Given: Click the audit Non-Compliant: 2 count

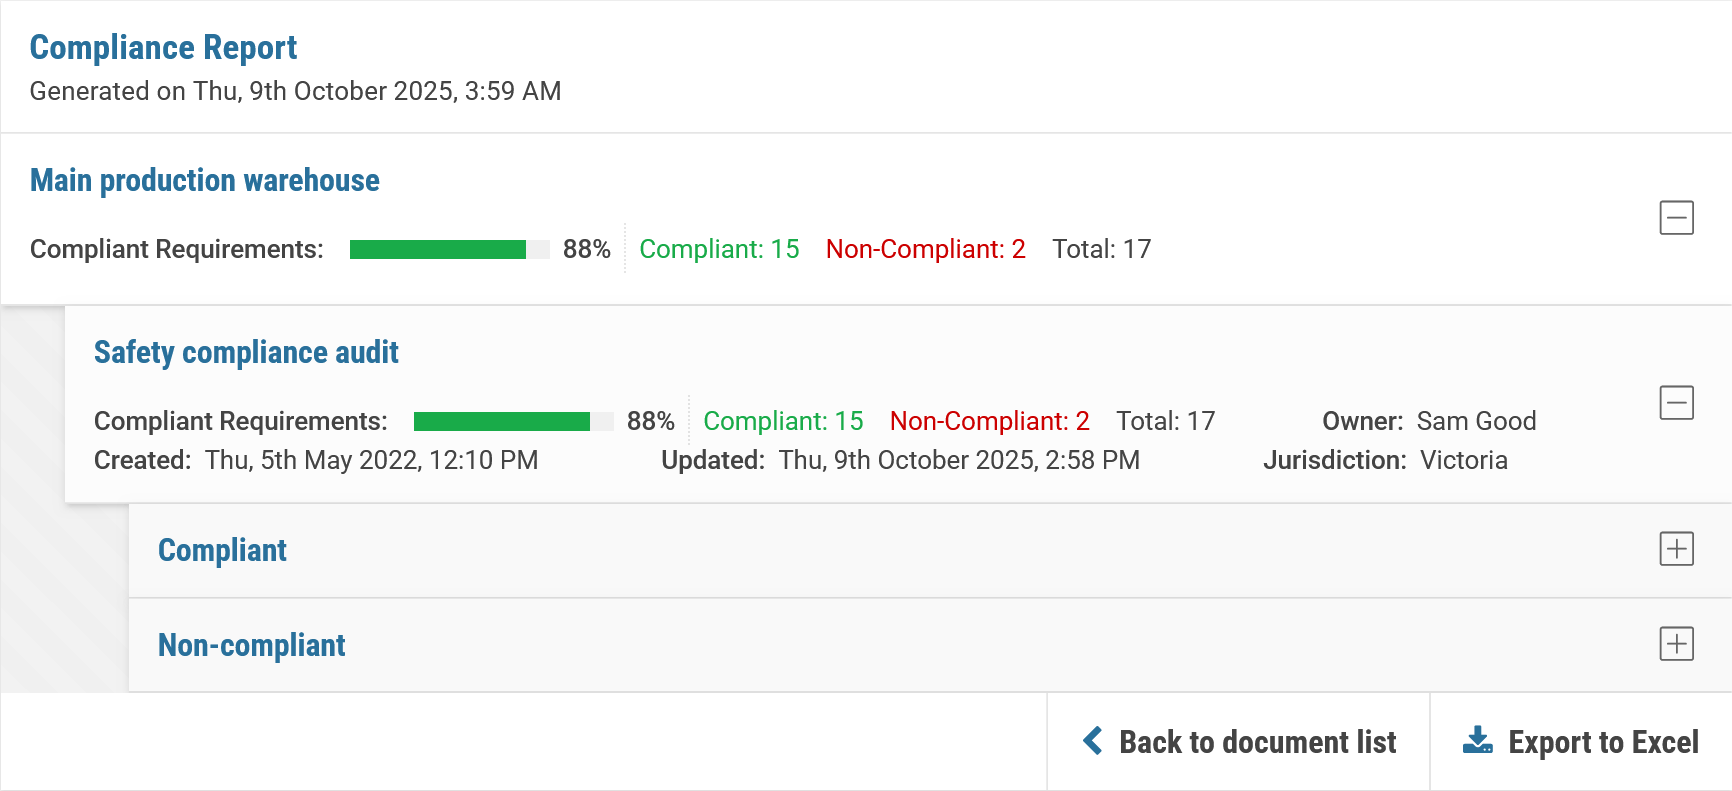Looking at the screenshot, I should [x=990, y=421].
